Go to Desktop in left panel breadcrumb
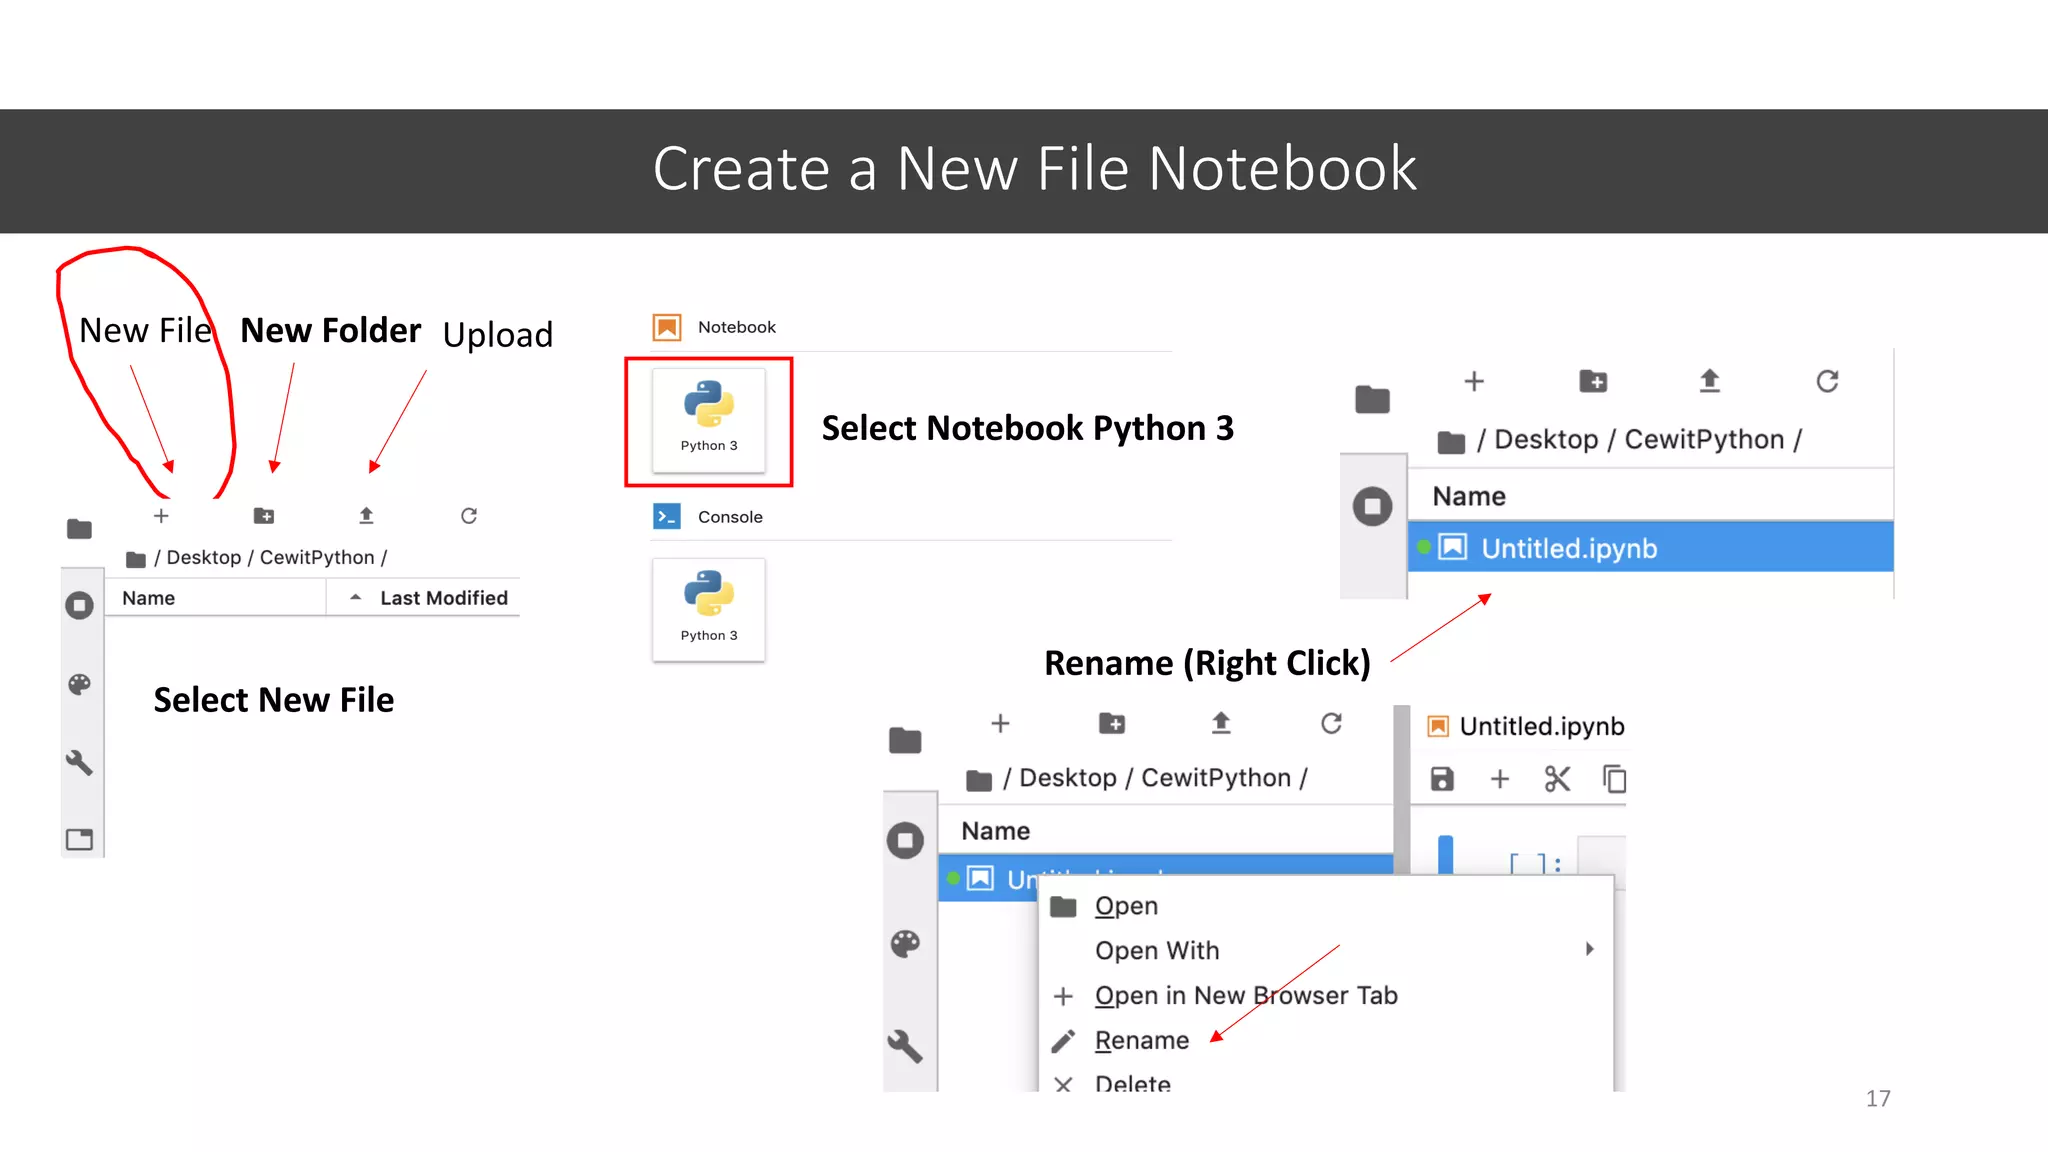Viewport: 2048px width, 1152px height. [x=204, y=558]
